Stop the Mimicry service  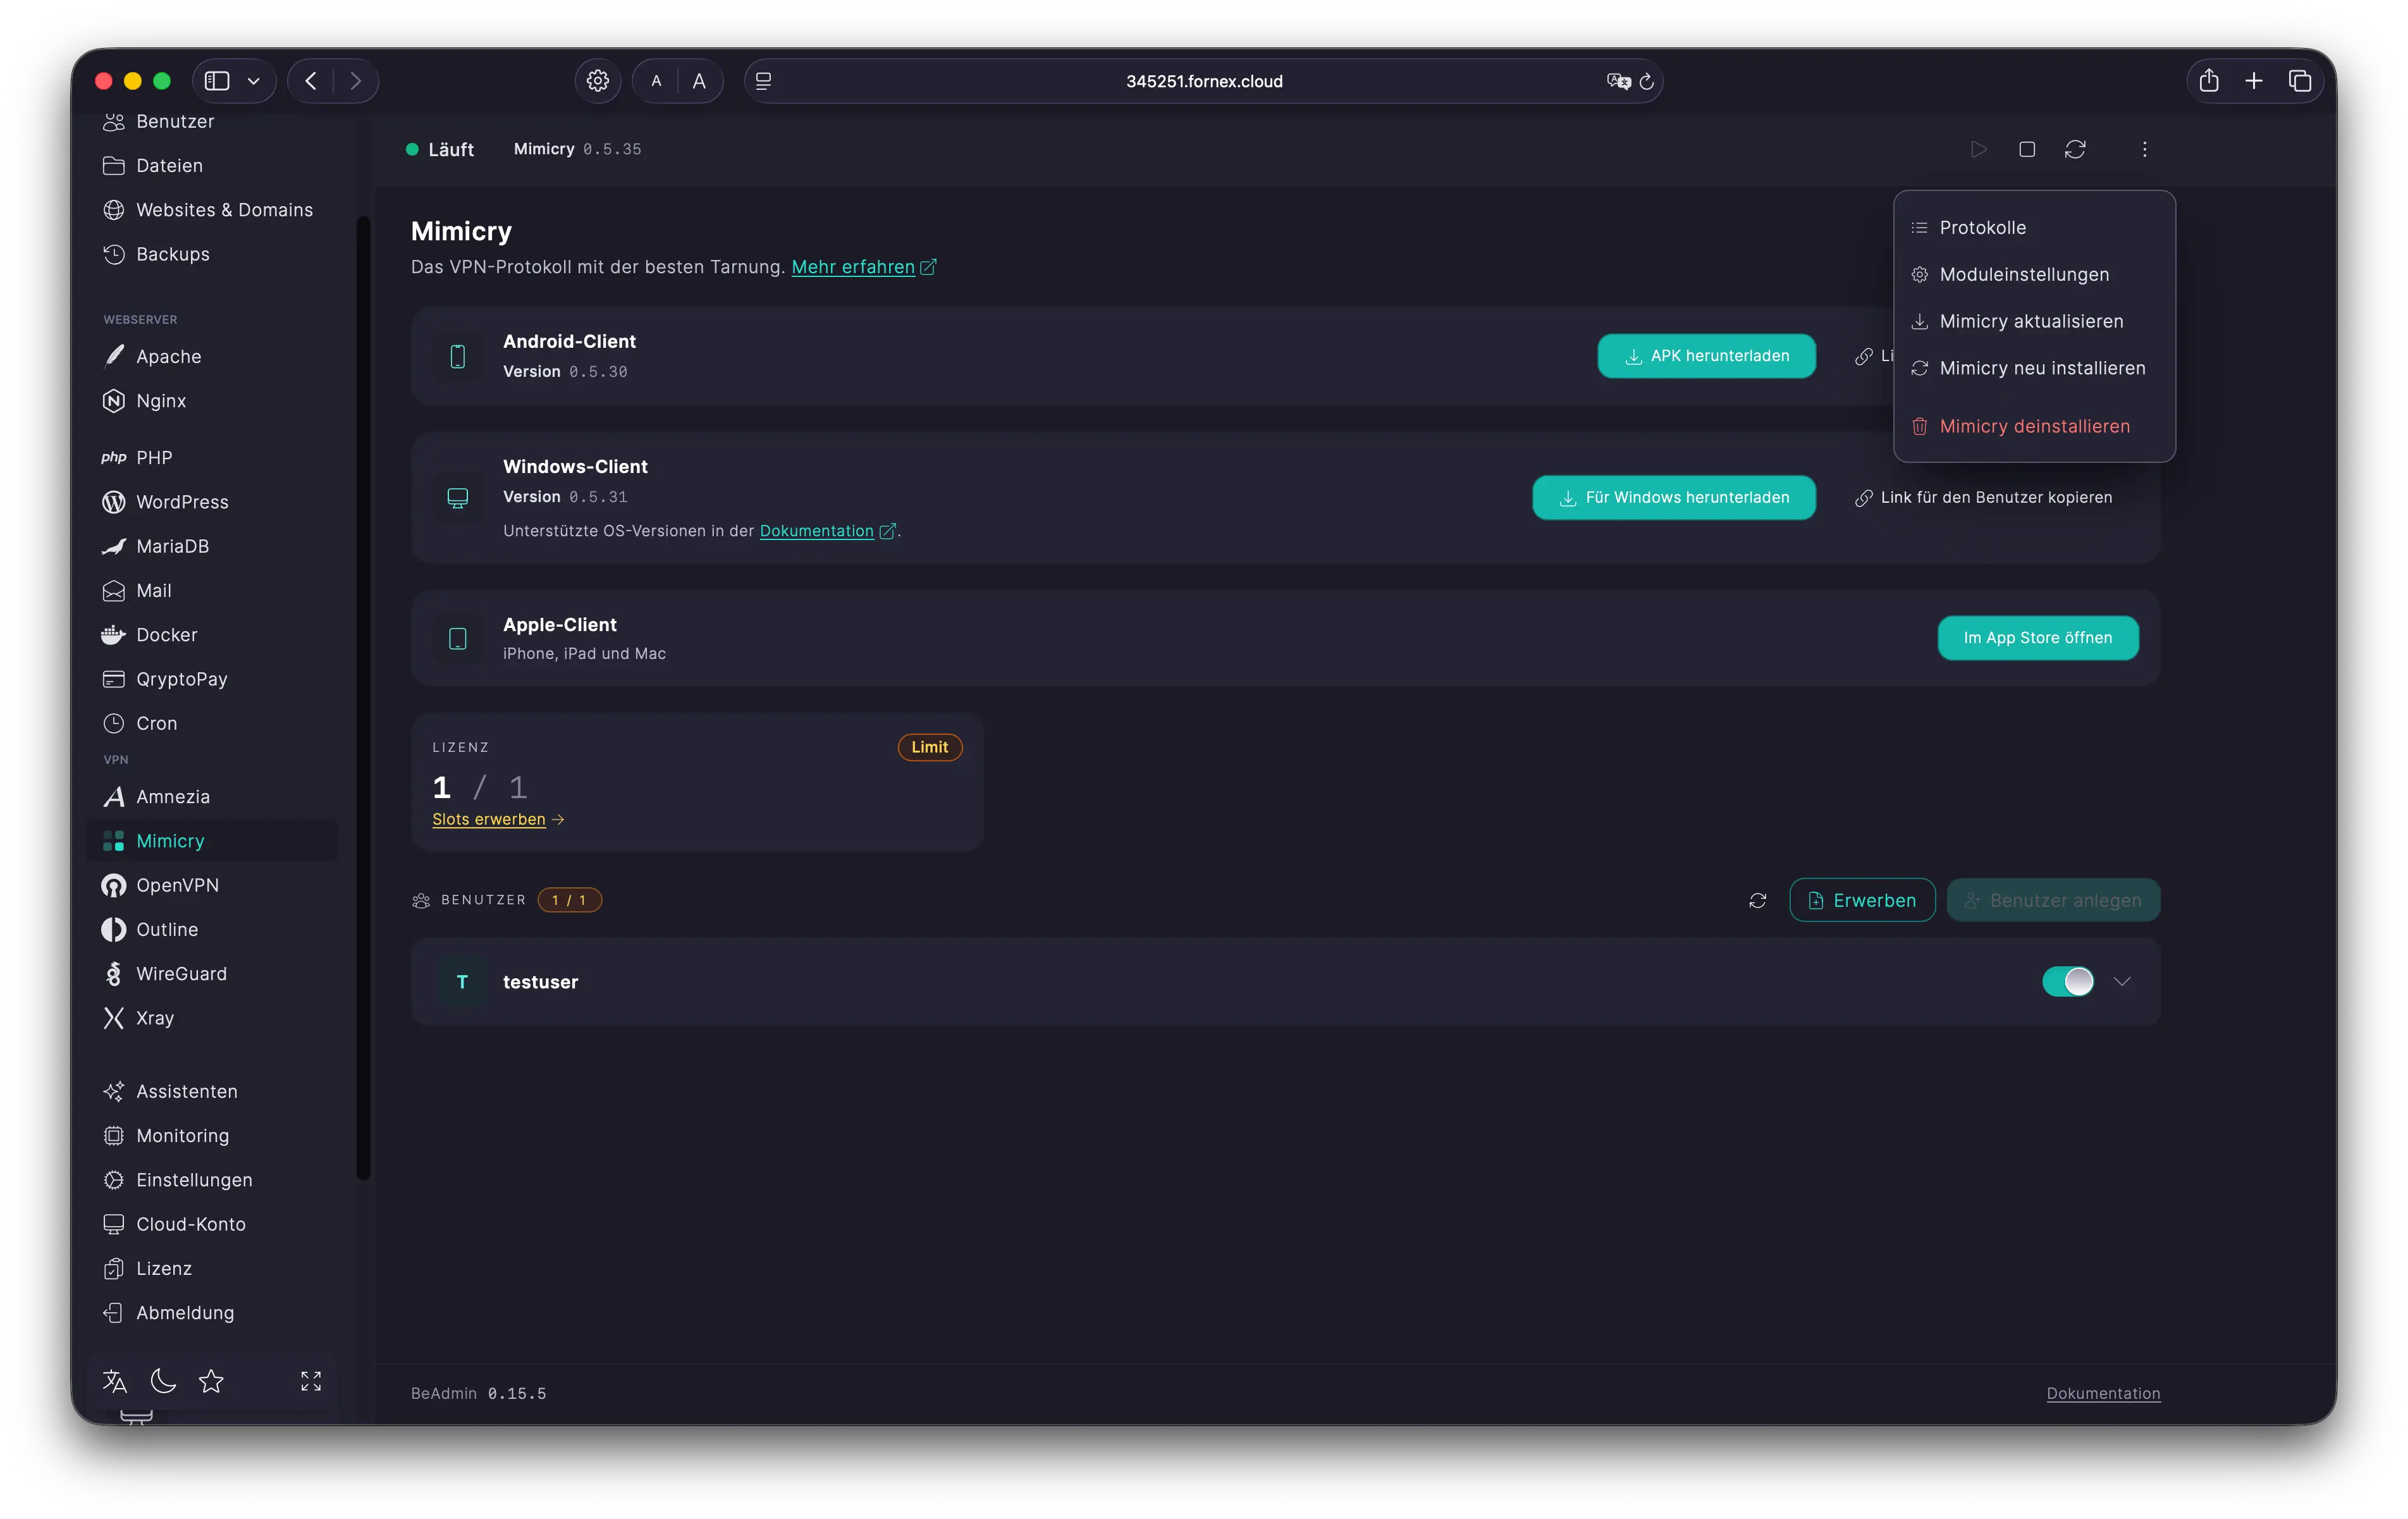pyautogui.click(x=2027, y=149)
